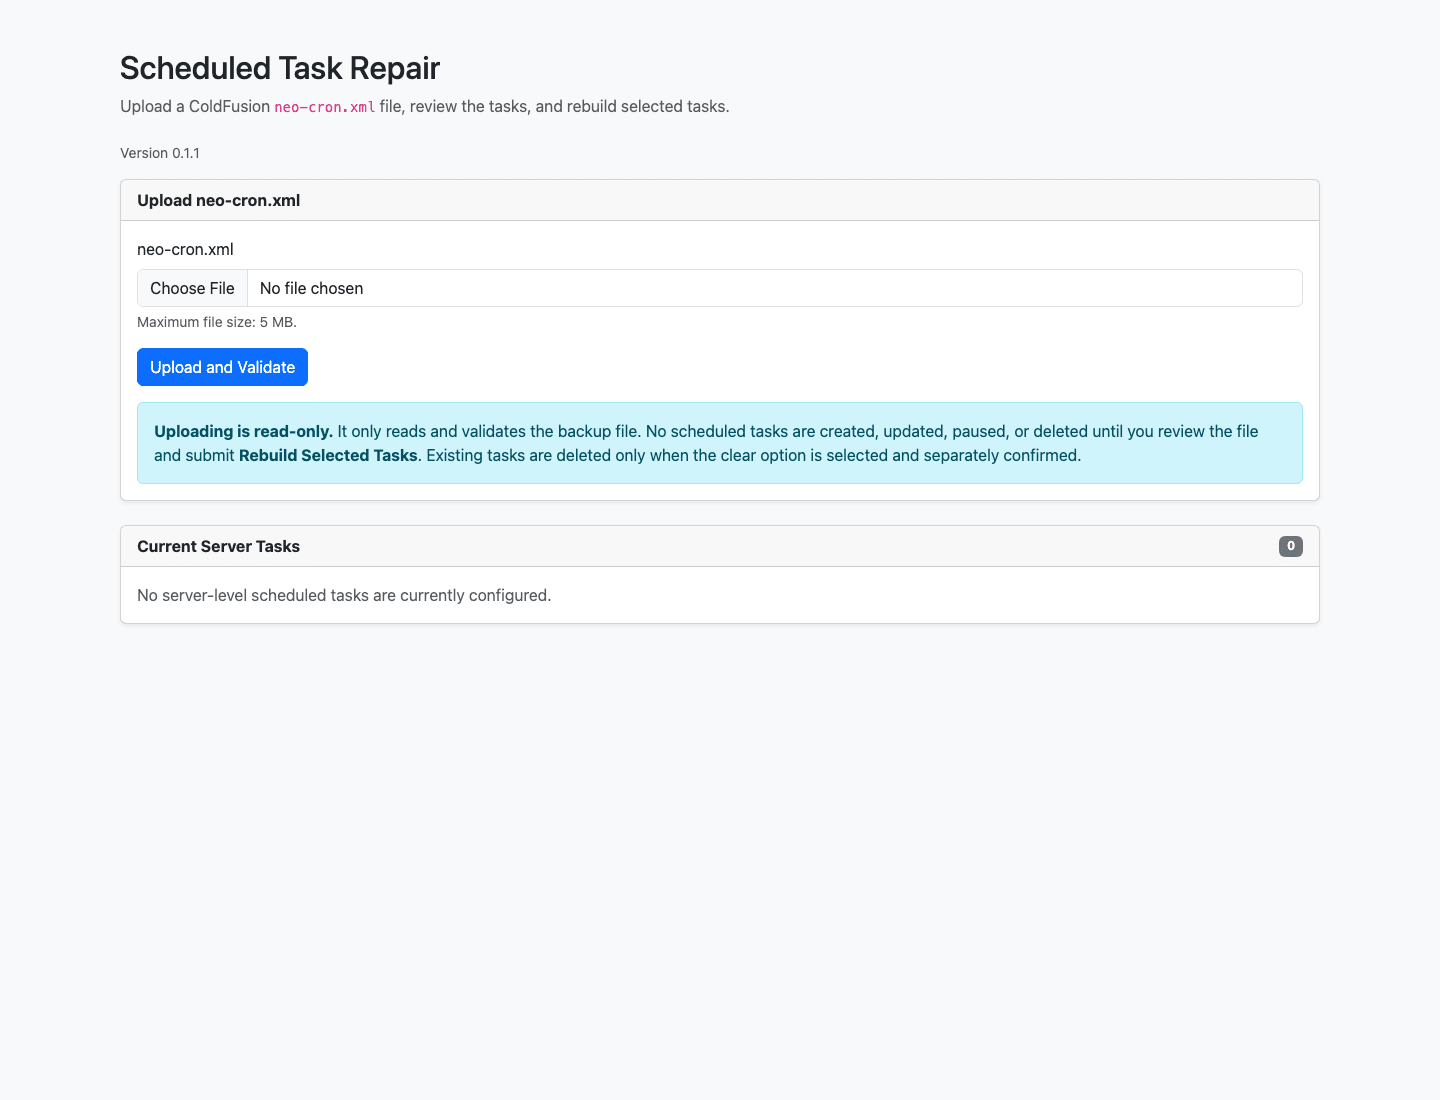
Task: Click the Current Server Tasks header
Action: click(x=720, y=546)
